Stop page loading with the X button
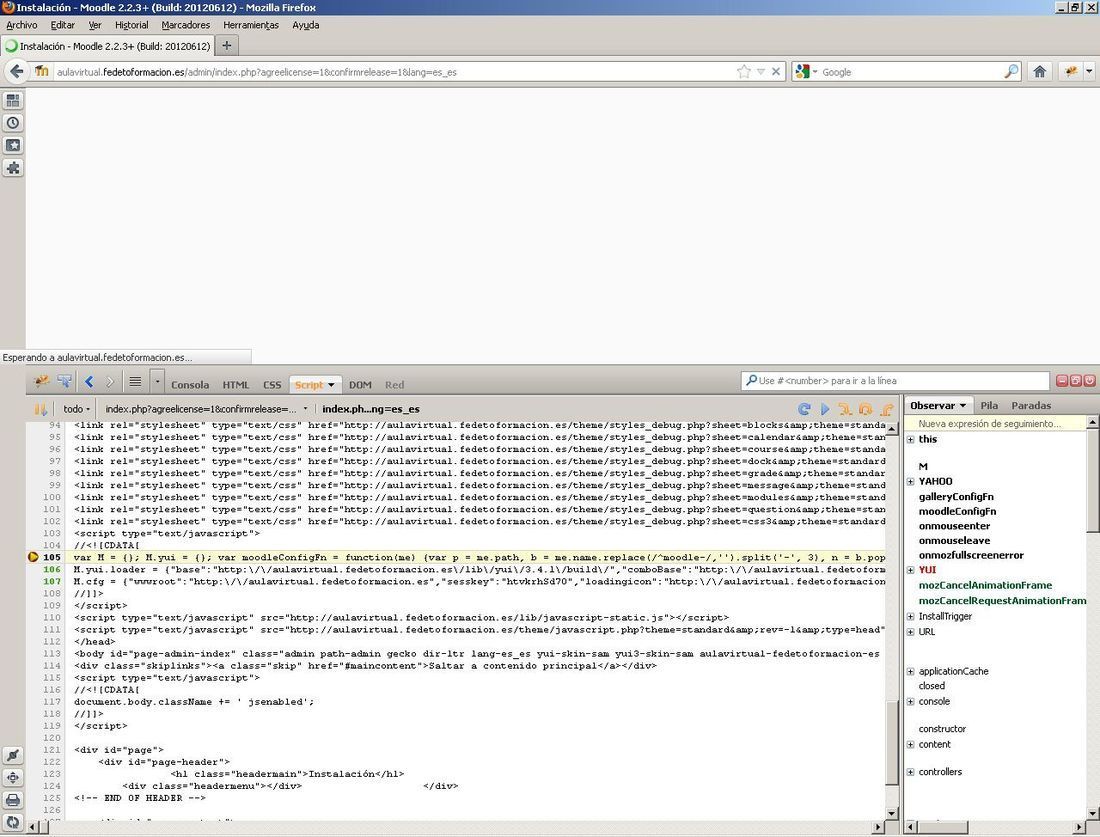1100x837 pixels. pos(776,72)
